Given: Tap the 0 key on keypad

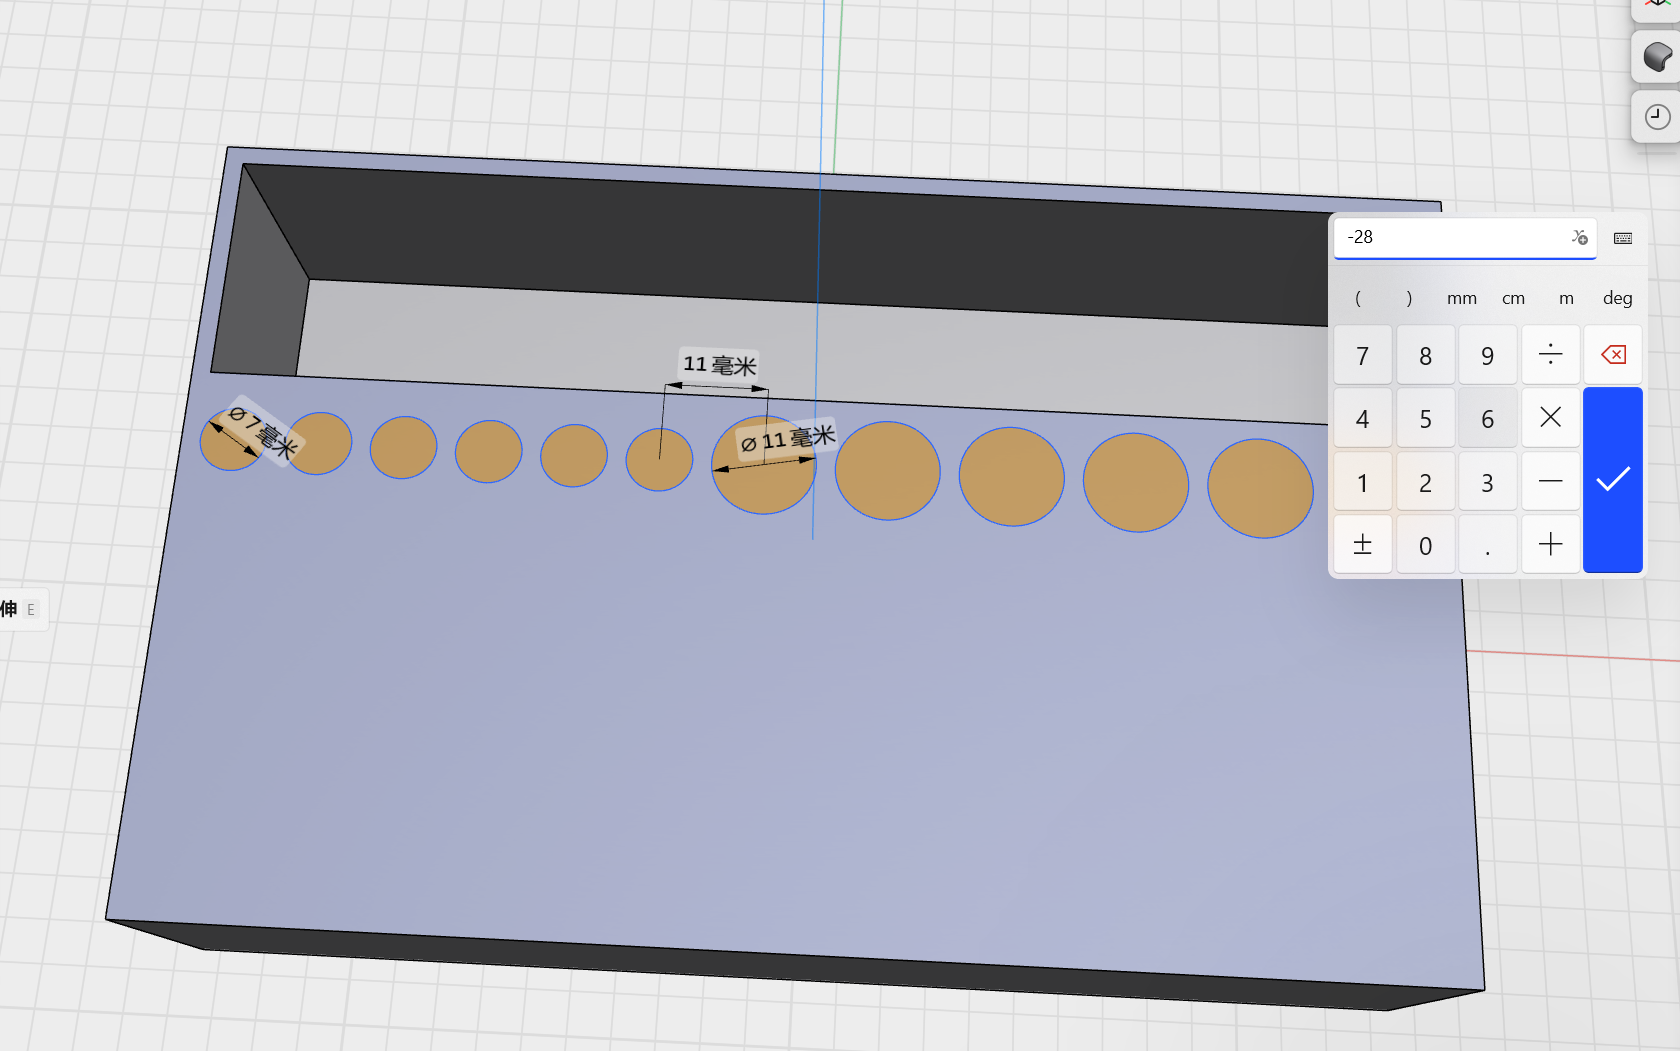Looking at the screenshot, I should (1425, 545).
